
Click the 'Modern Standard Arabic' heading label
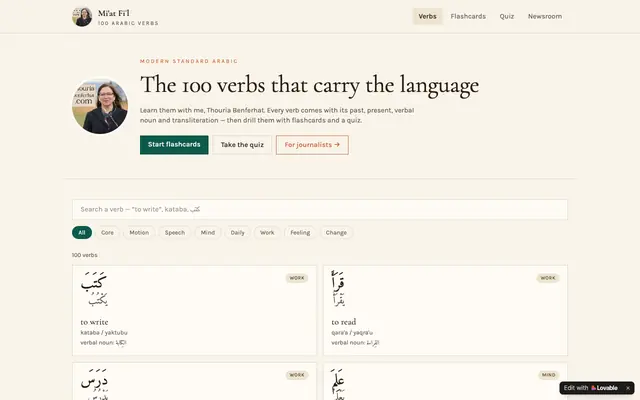coord(189,61)
